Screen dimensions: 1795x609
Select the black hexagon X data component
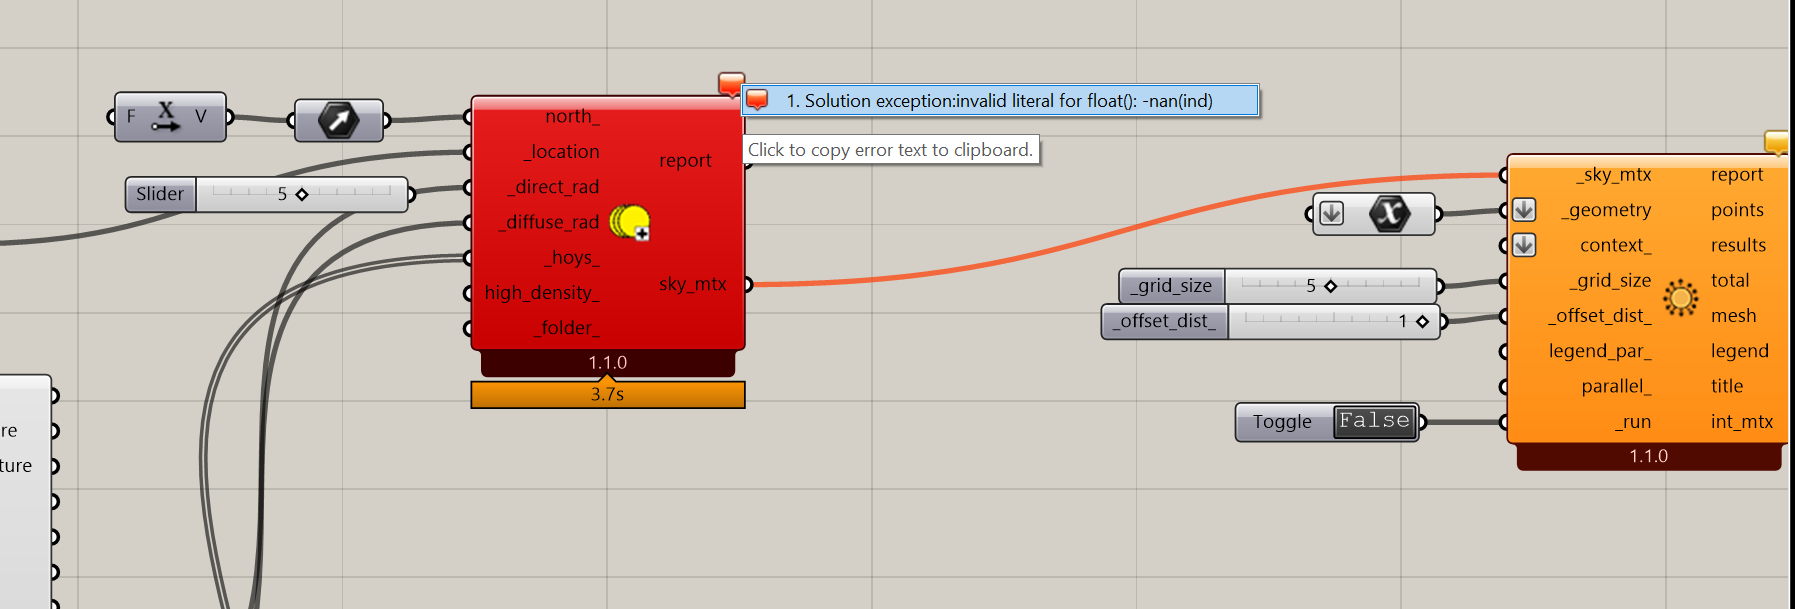click(x=1390, y=213)
